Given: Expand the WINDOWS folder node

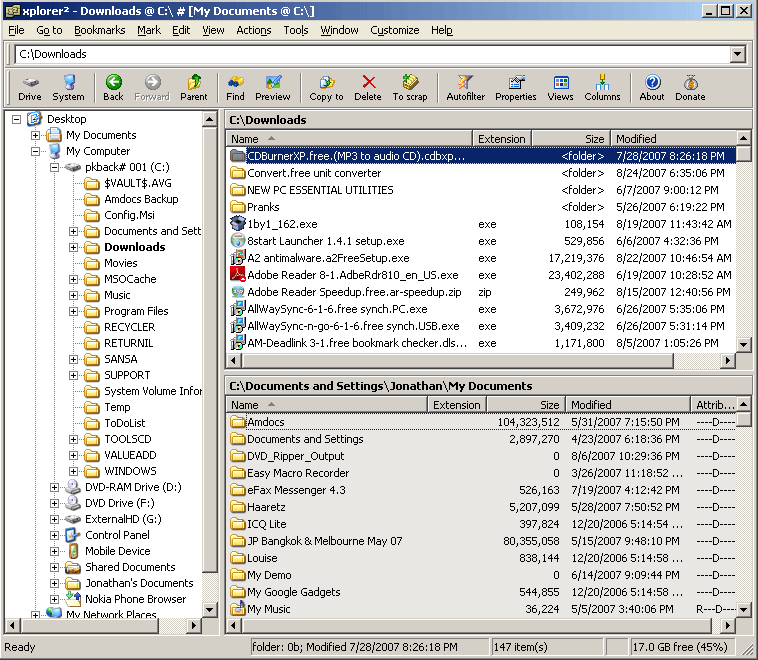Looking at the screenshot, I should (73, 471).
